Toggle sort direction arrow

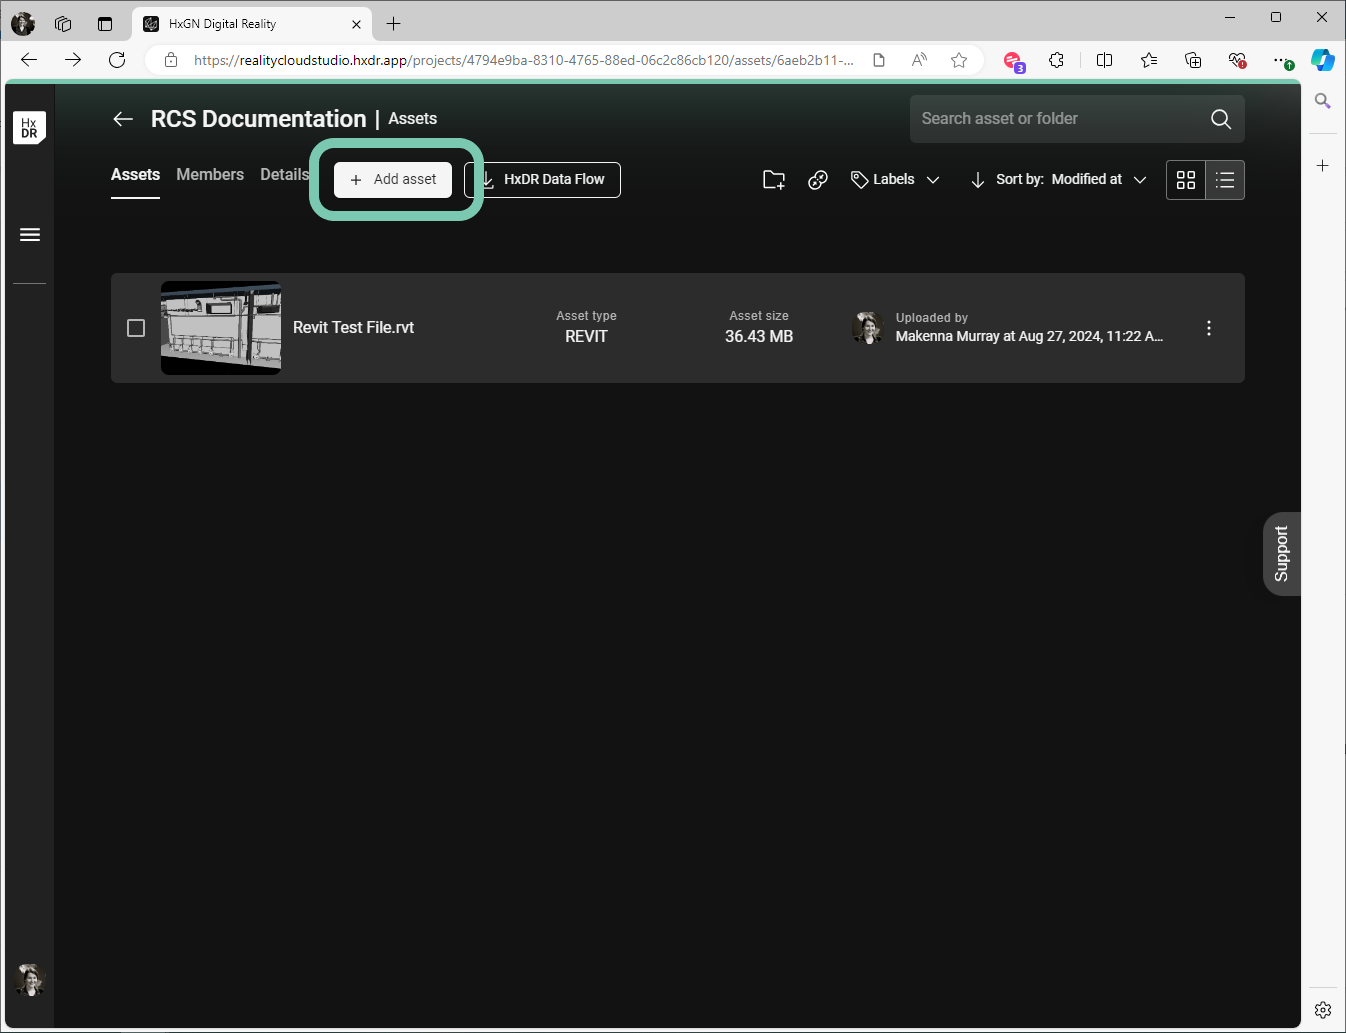point(977,180)
